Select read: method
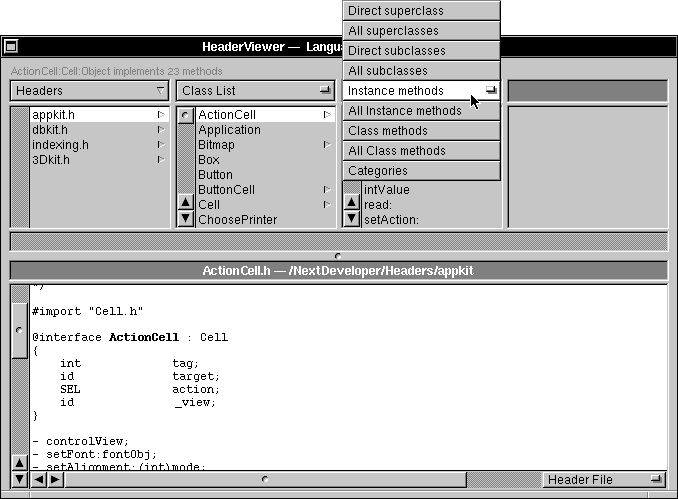 click(x=432, y=205)
